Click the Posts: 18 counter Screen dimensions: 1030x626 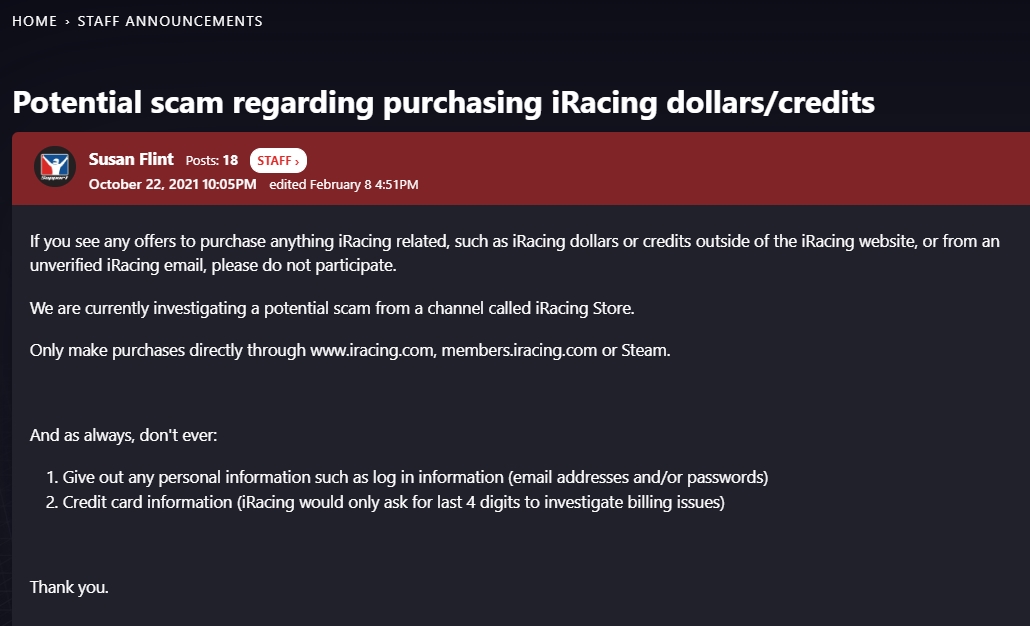coord(211,160)
